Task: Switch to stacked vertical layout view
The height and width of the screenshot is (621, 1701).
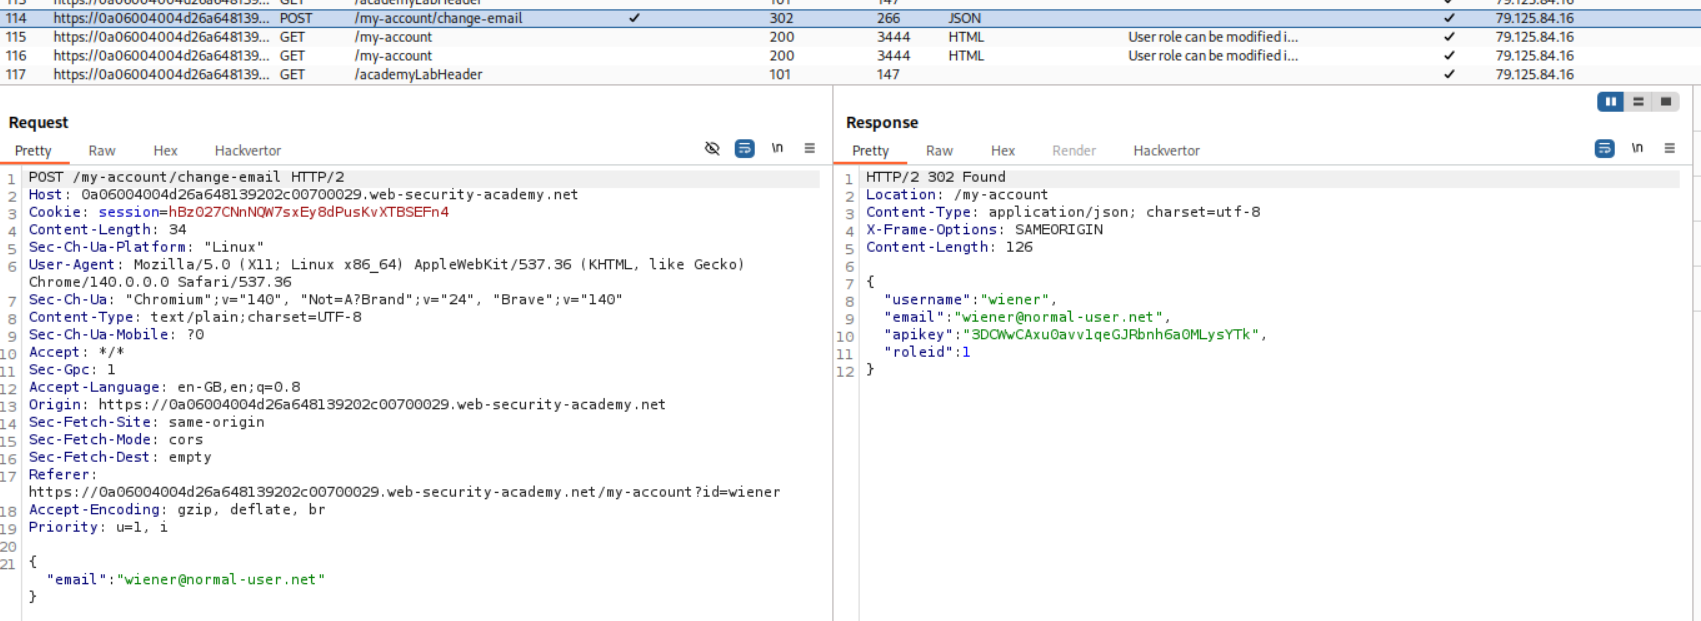Action: click(x=1638, y=101)
